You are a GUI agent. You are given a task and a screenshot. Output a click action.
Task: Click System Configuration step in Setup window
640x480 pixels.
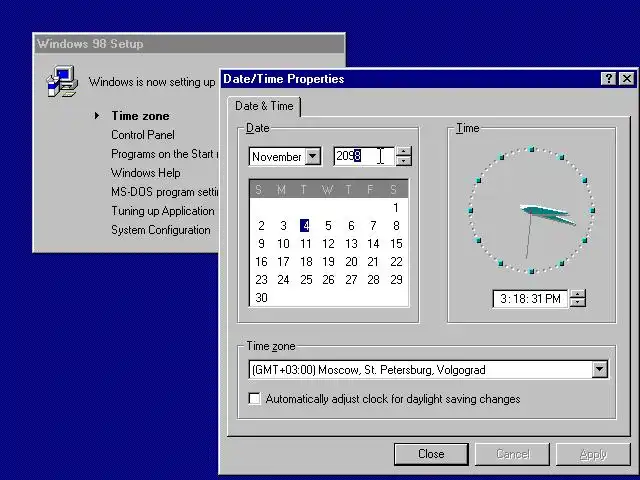(161, 230)
